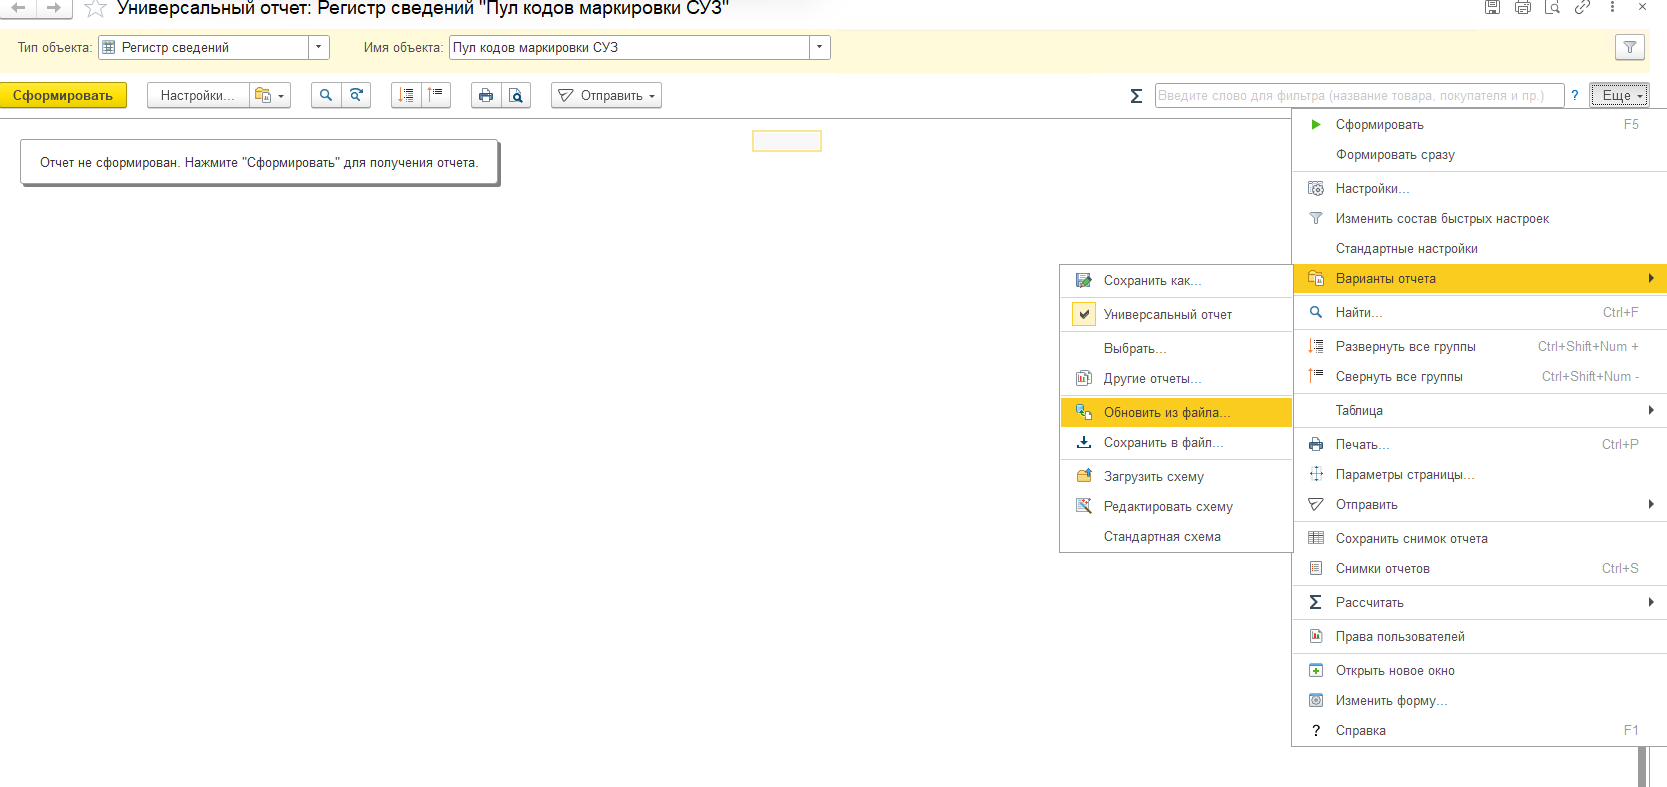Image resolution: width=1667 pixels, height=787 pixels.
Task: Click the preview icon in title bar
Action: 1552,7
